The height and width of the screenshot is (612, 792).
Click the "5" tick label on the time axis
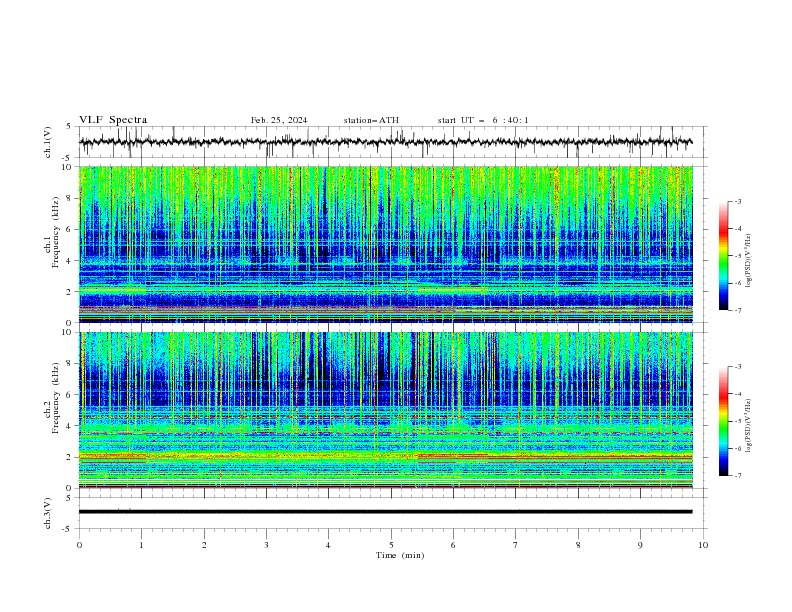point(391,545)
